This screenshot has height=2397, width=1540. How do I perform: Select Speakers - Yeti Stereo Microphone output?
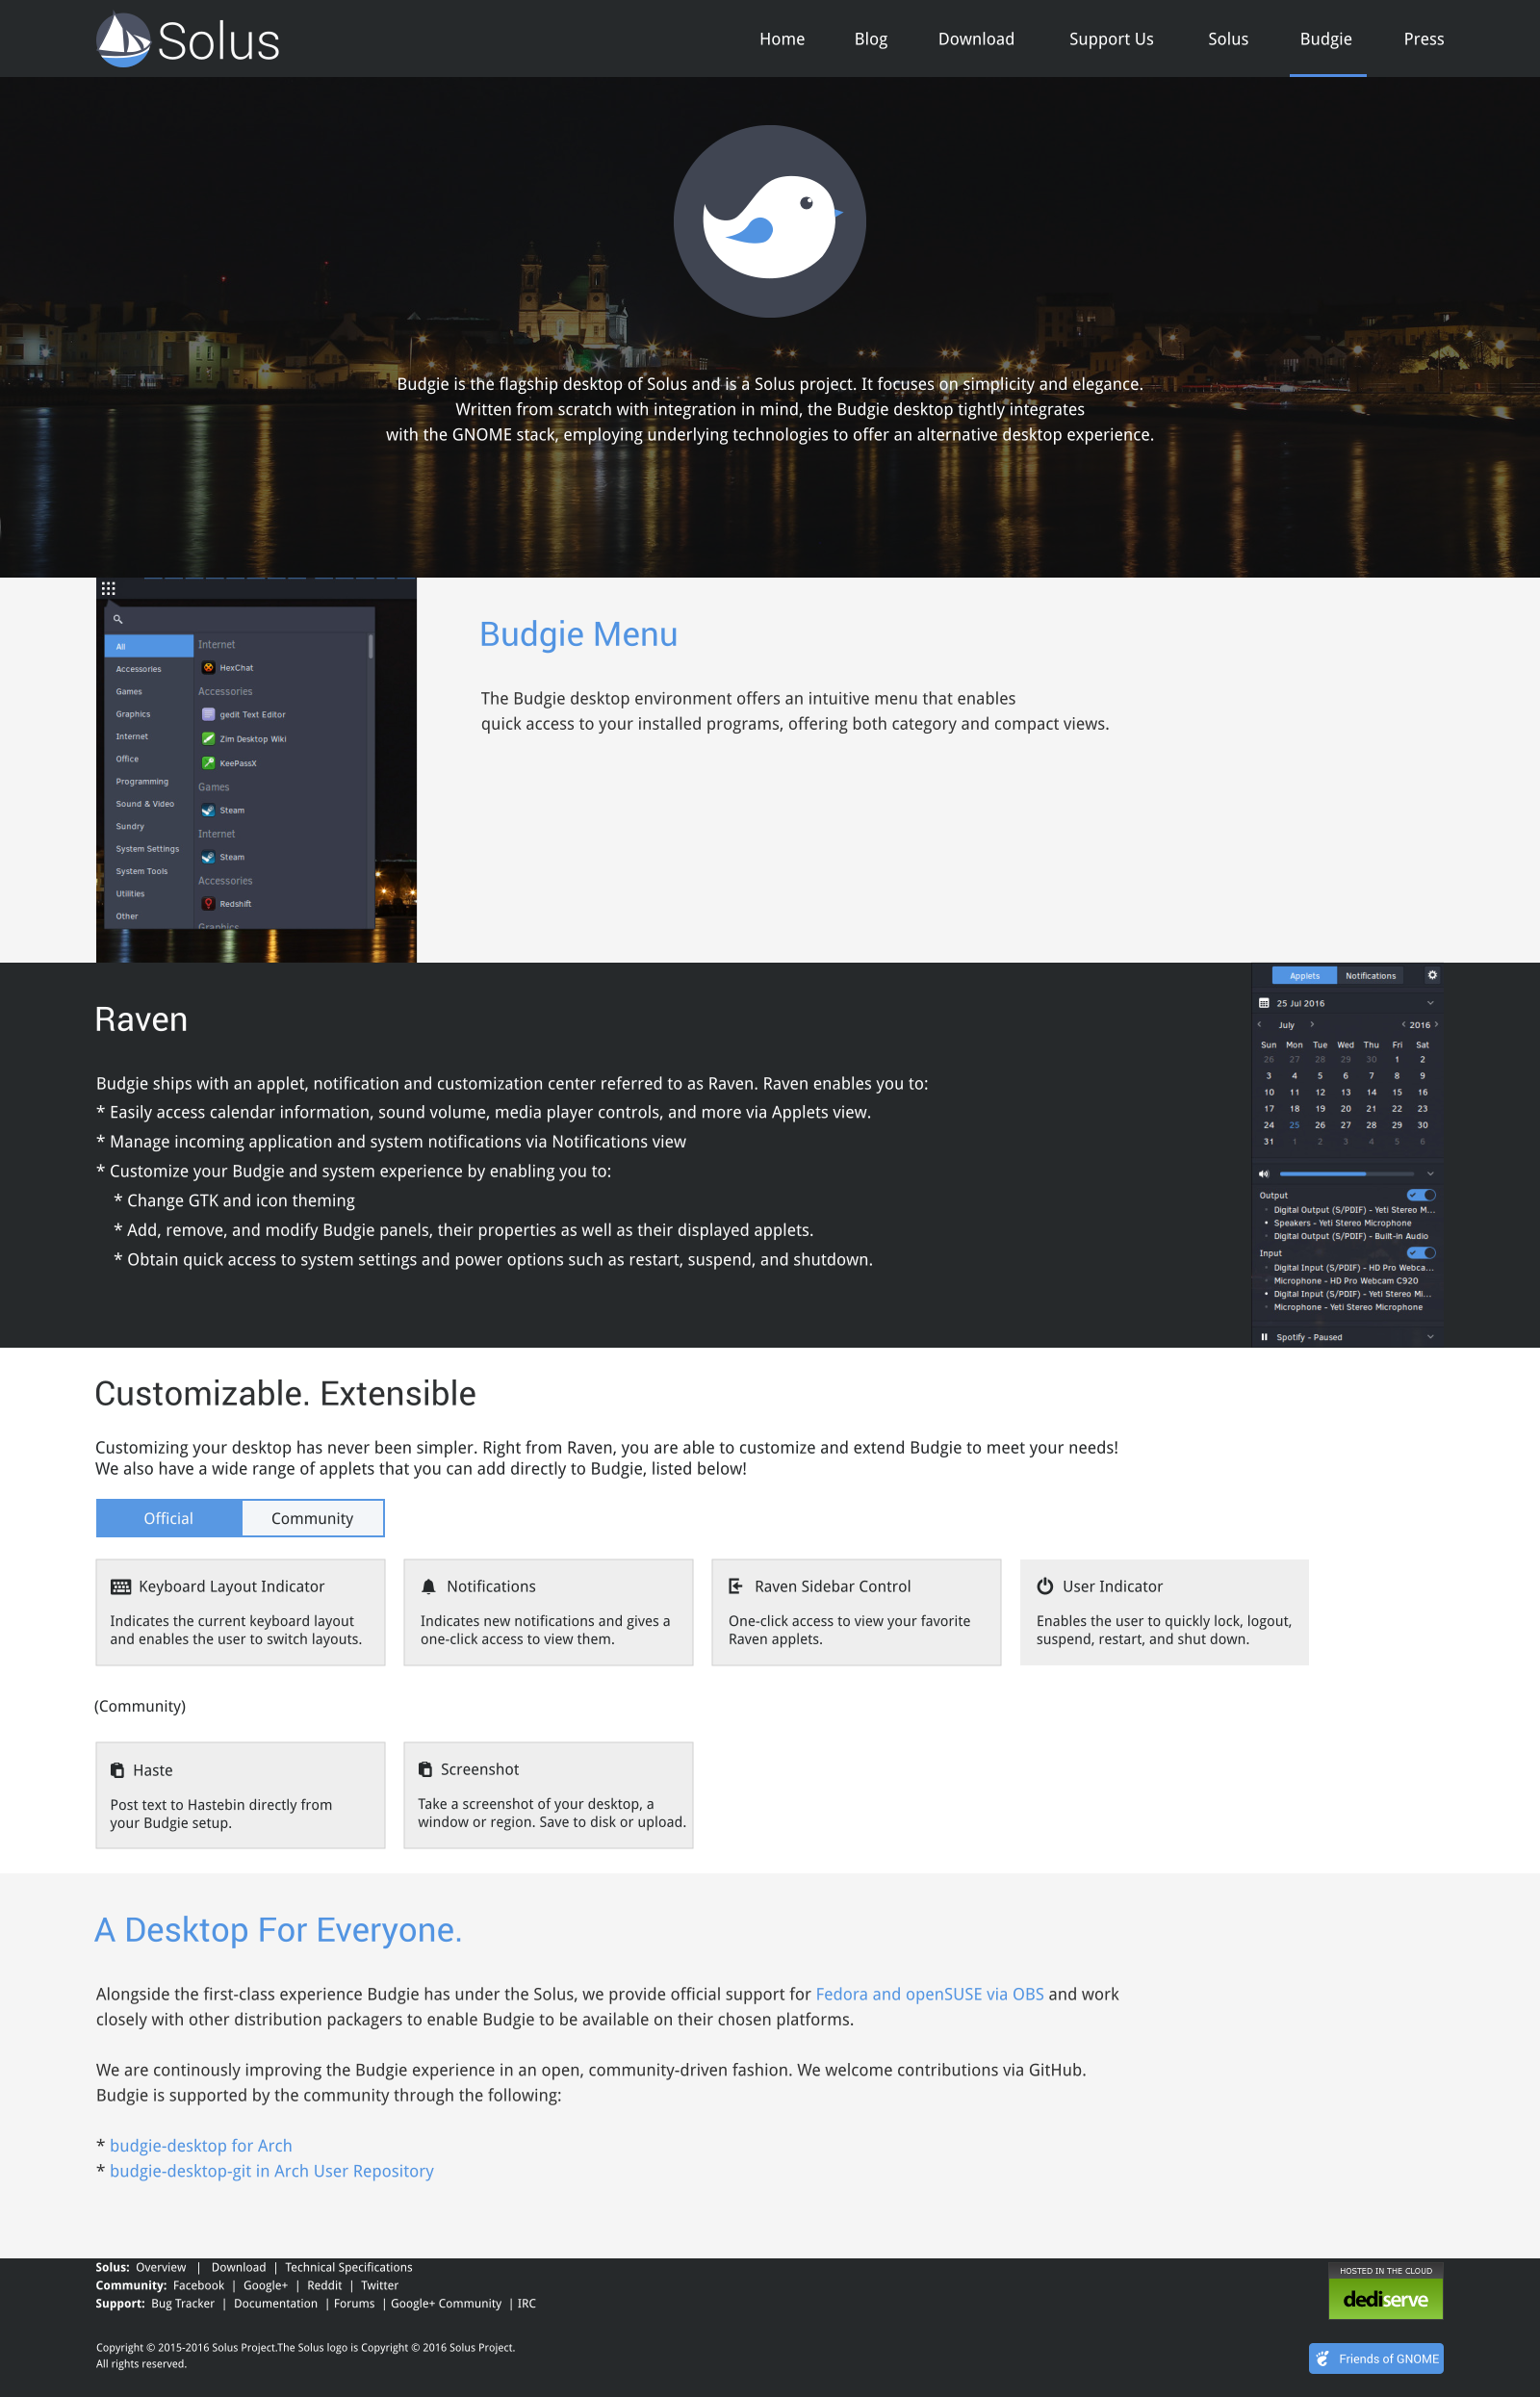point(1342,1223)
